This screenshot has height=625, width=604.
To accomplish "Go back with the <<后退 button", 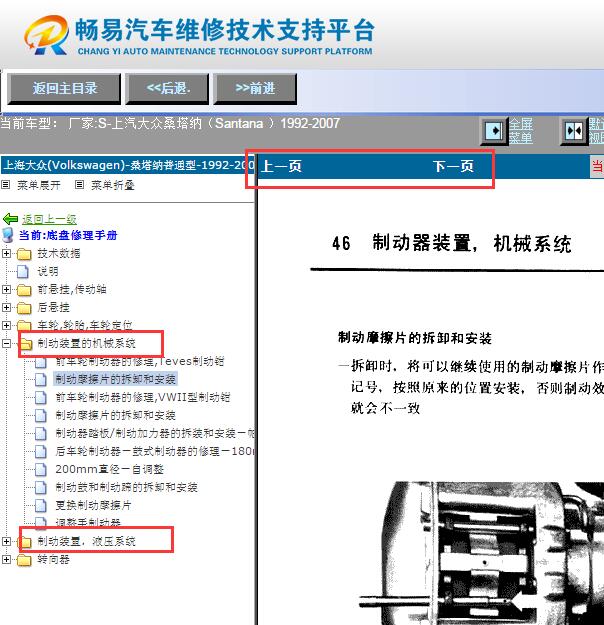I will 167,88.
